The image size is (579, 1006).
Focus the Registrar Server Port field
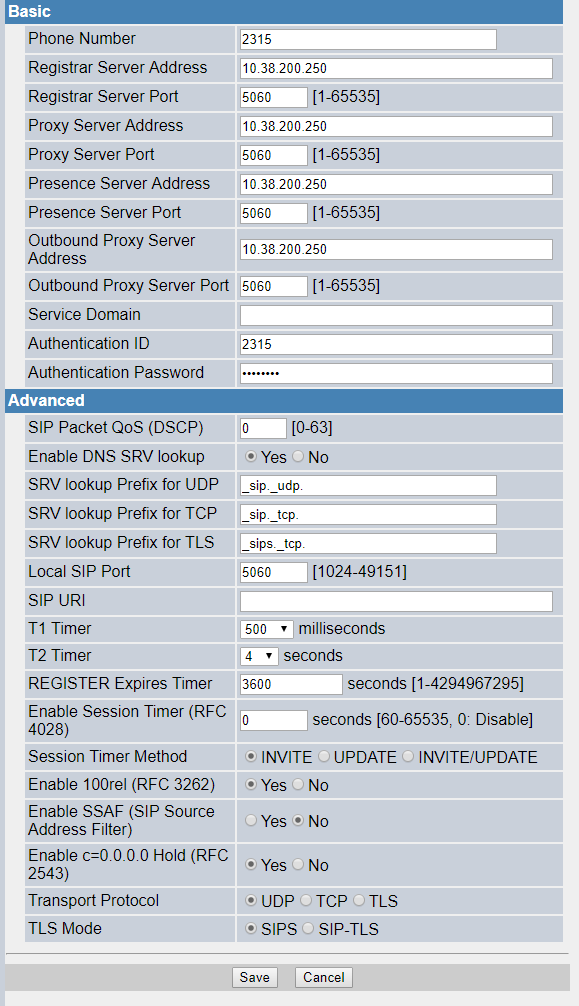point(273,97)
